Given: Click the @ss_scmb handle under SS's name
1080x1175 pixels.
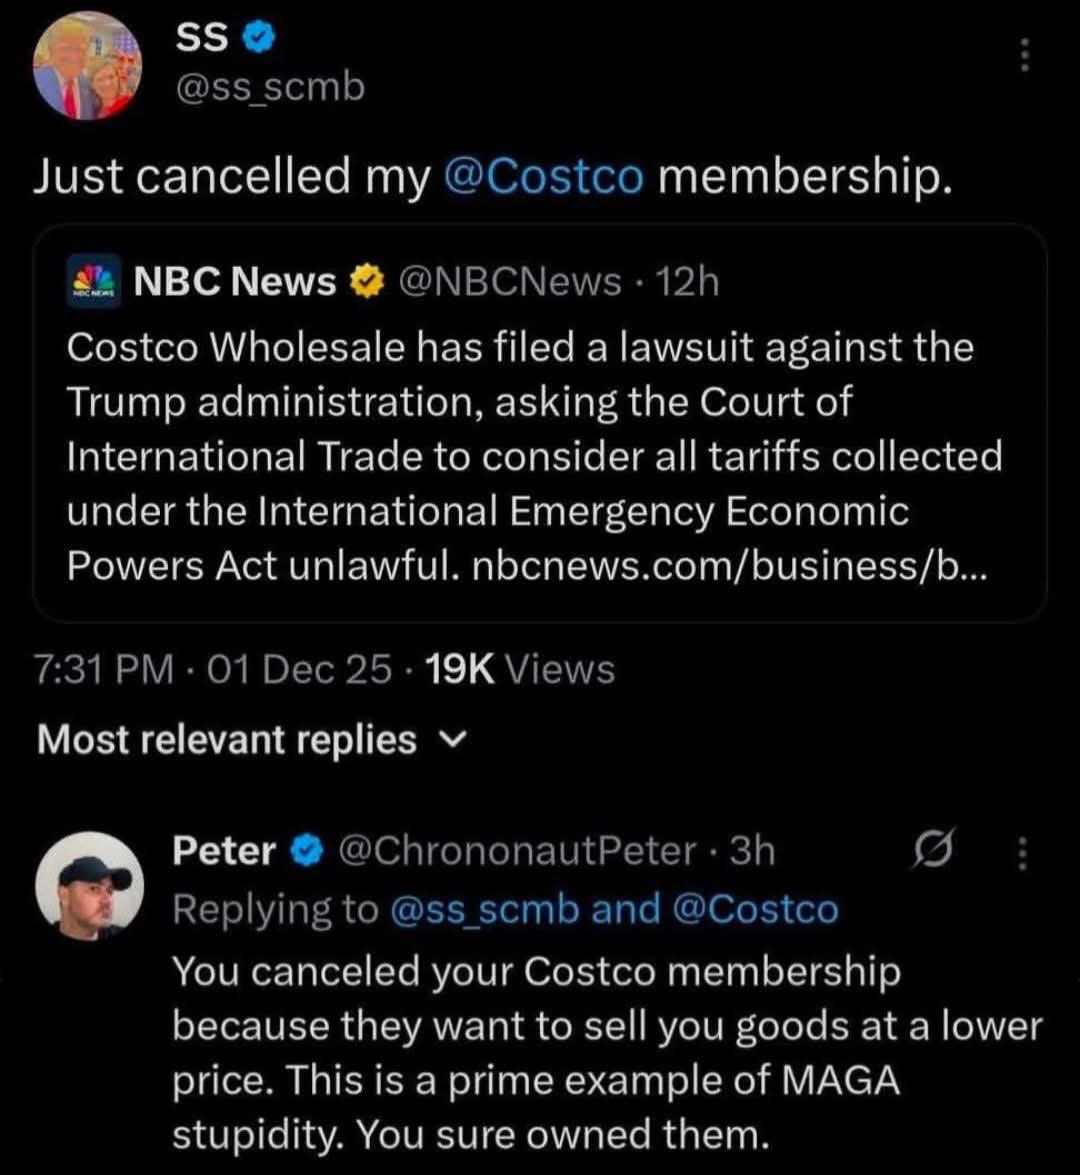Looking at the screenshot, I should [x=270, y=88].
